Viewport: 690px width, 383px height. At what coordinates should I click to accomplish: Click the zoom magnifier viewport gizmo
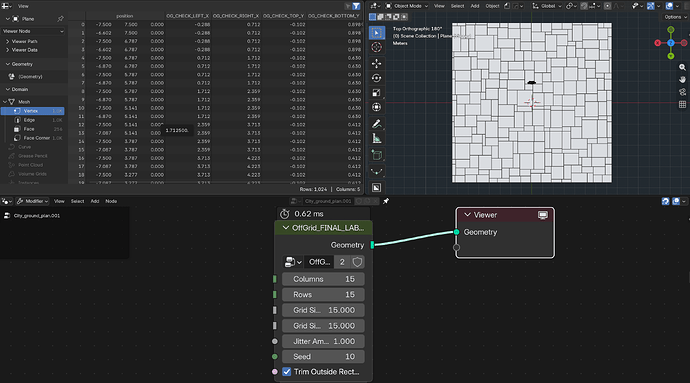pos(682,67)
